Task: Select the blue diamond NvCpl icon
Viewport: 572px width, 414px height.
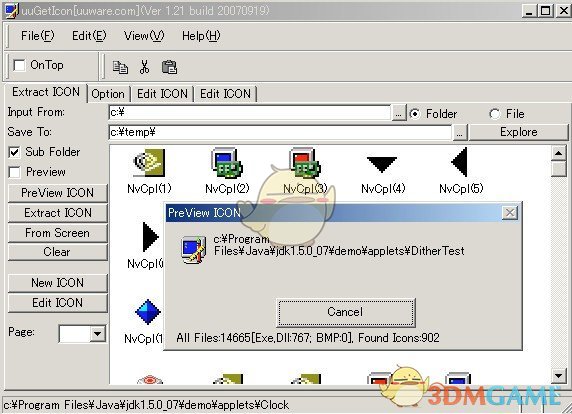Action: tap(148, 312)
